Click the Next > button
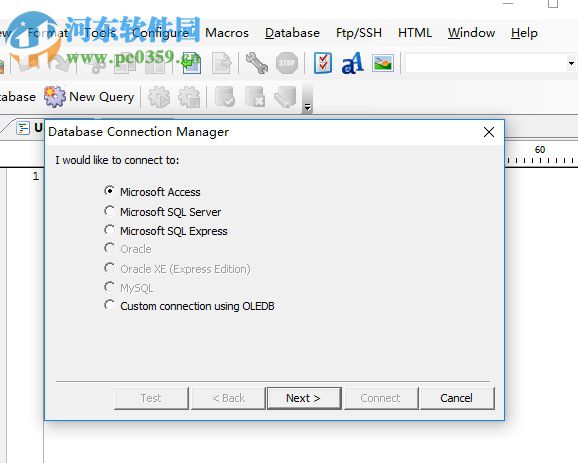This screenshot has height=463, width=578. (304, 398)
